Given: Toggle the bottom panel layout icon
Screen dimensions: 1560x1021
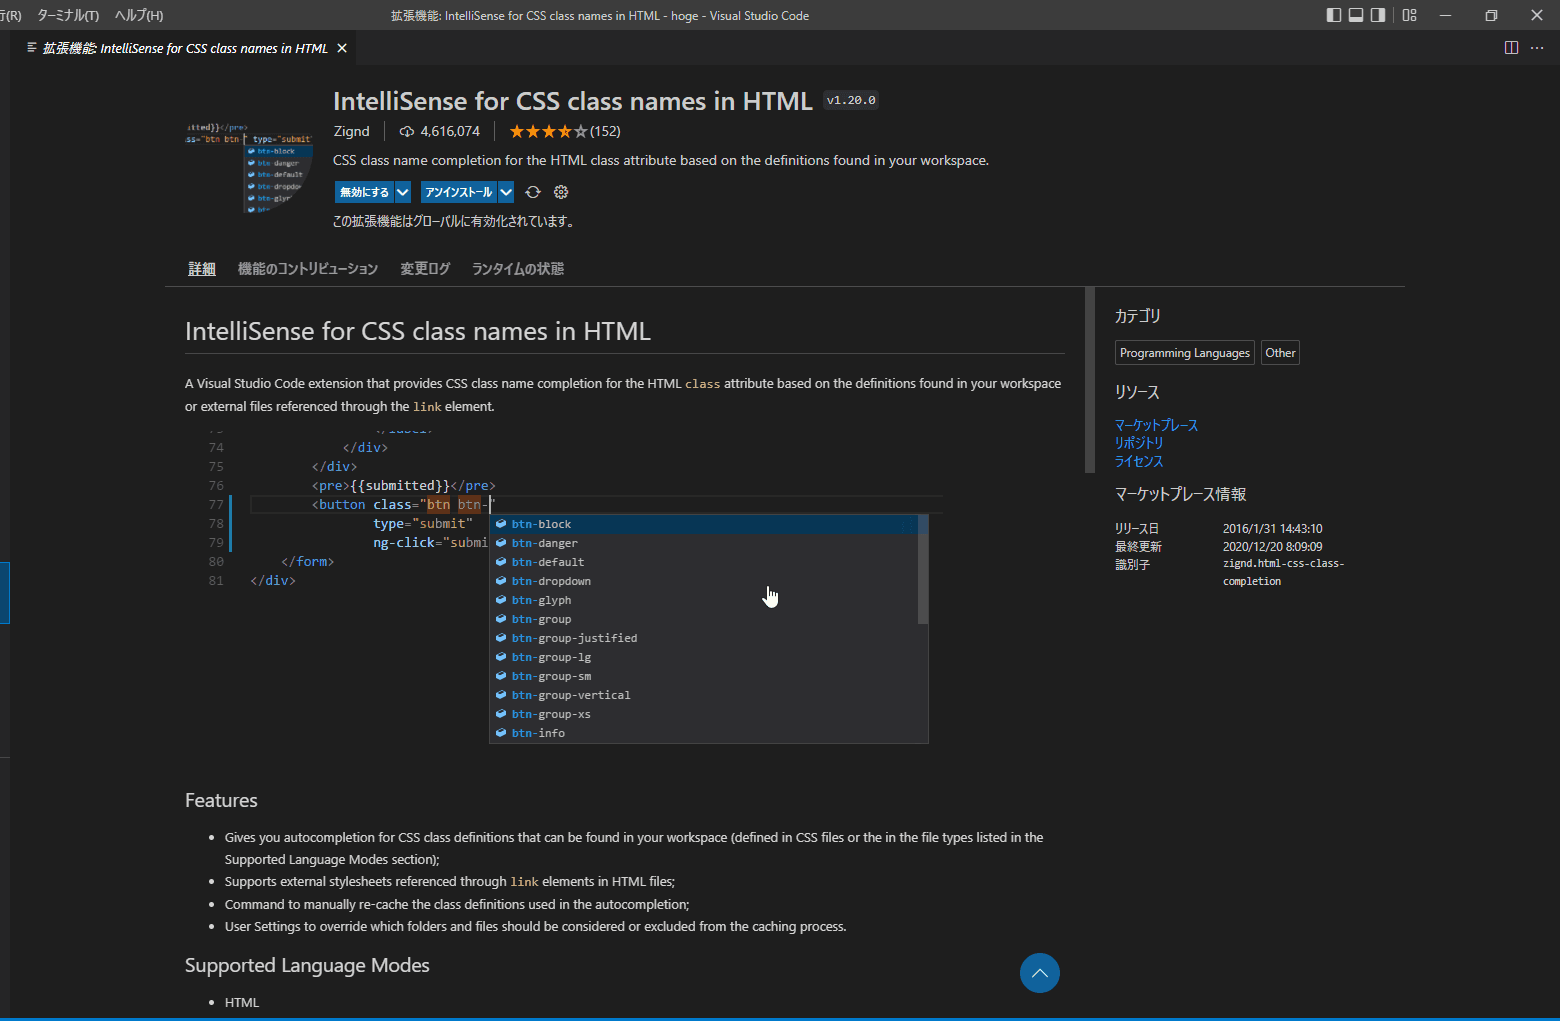Looking at the screenshot, I should click(x=1356, y=15).
